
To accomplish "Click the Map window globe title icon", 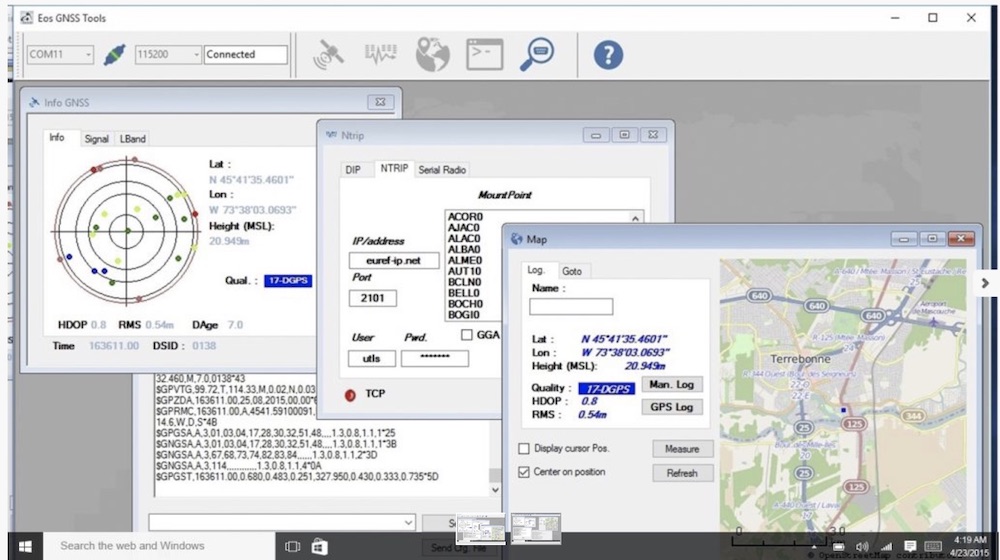I will click(517, 239).
